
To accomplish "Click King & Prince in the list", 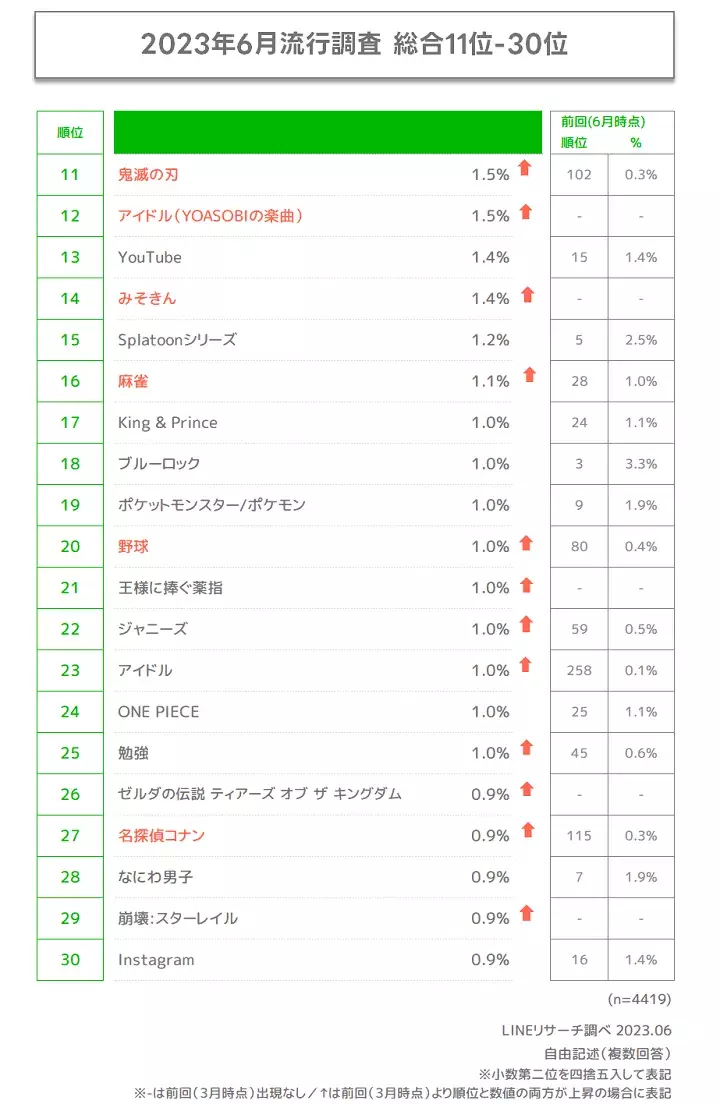I will pos(167,423).
